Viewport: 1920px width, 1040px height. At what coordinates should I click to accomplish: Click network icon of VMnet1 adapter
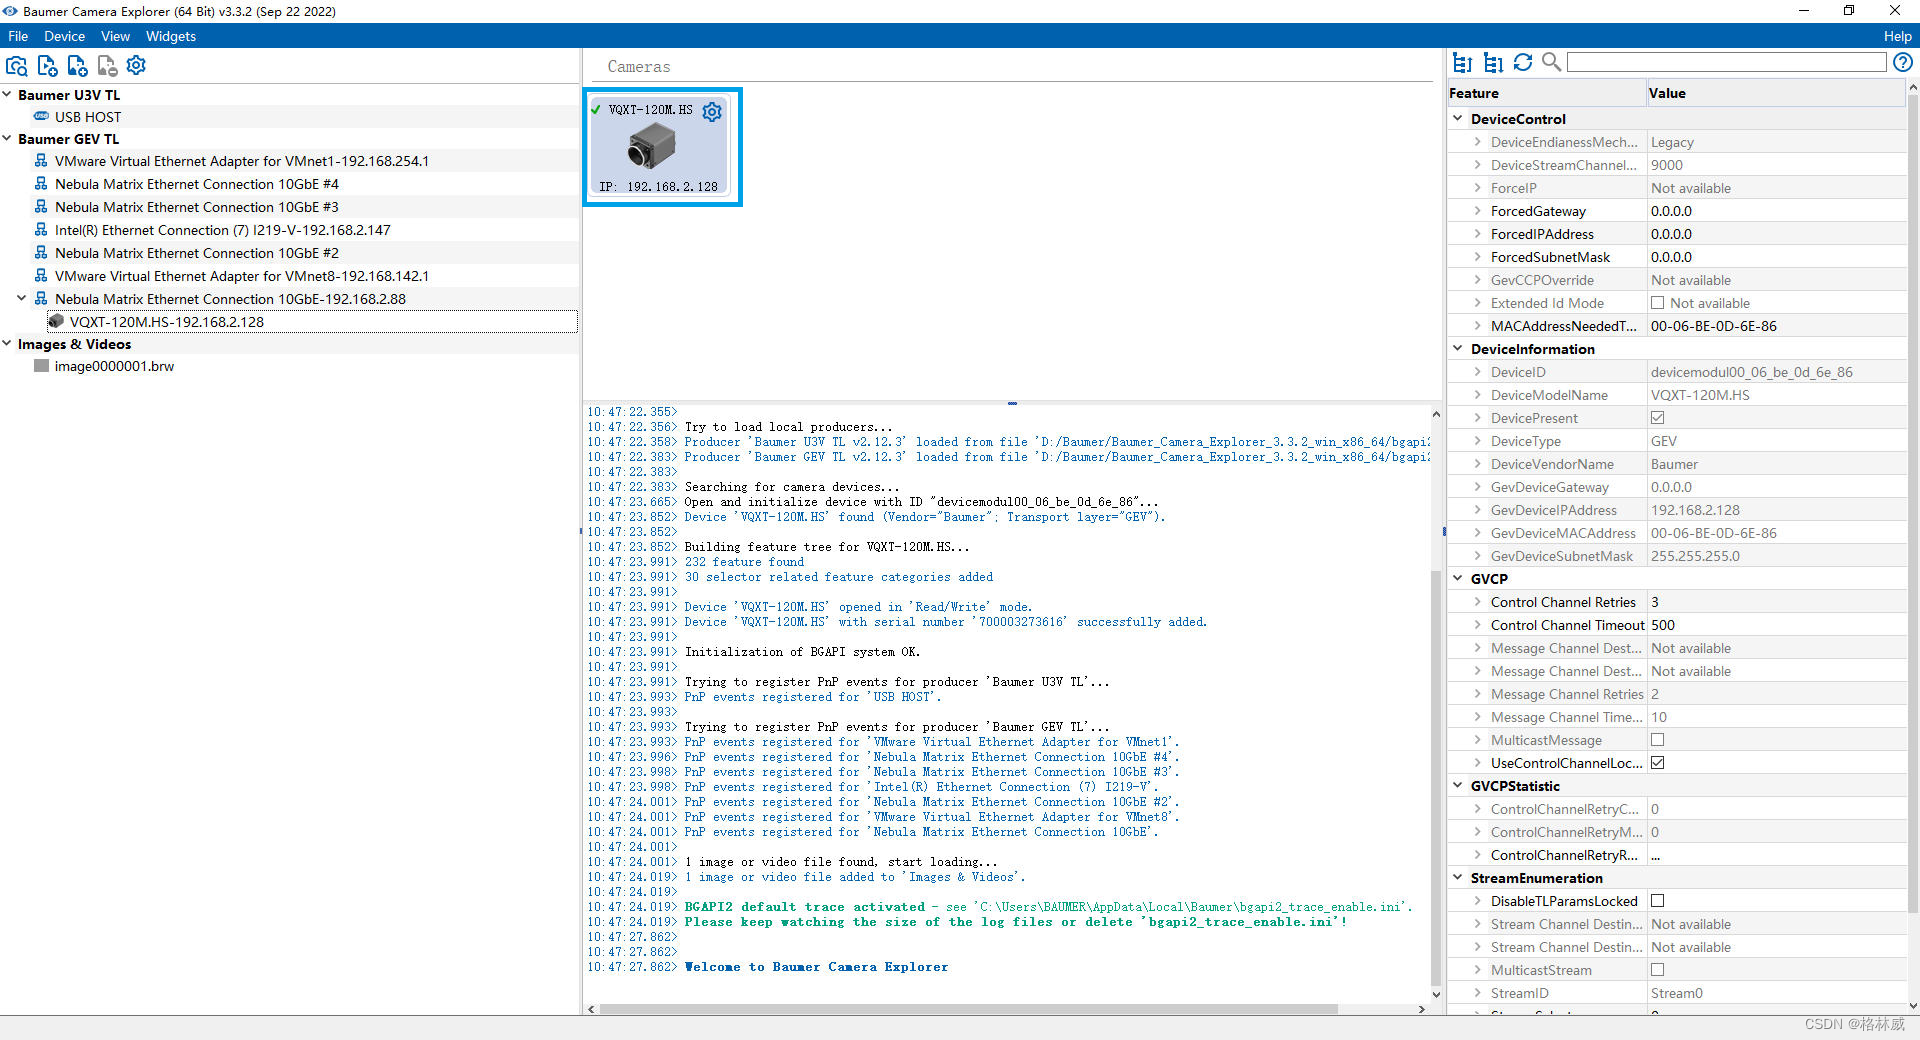point(41,160)
